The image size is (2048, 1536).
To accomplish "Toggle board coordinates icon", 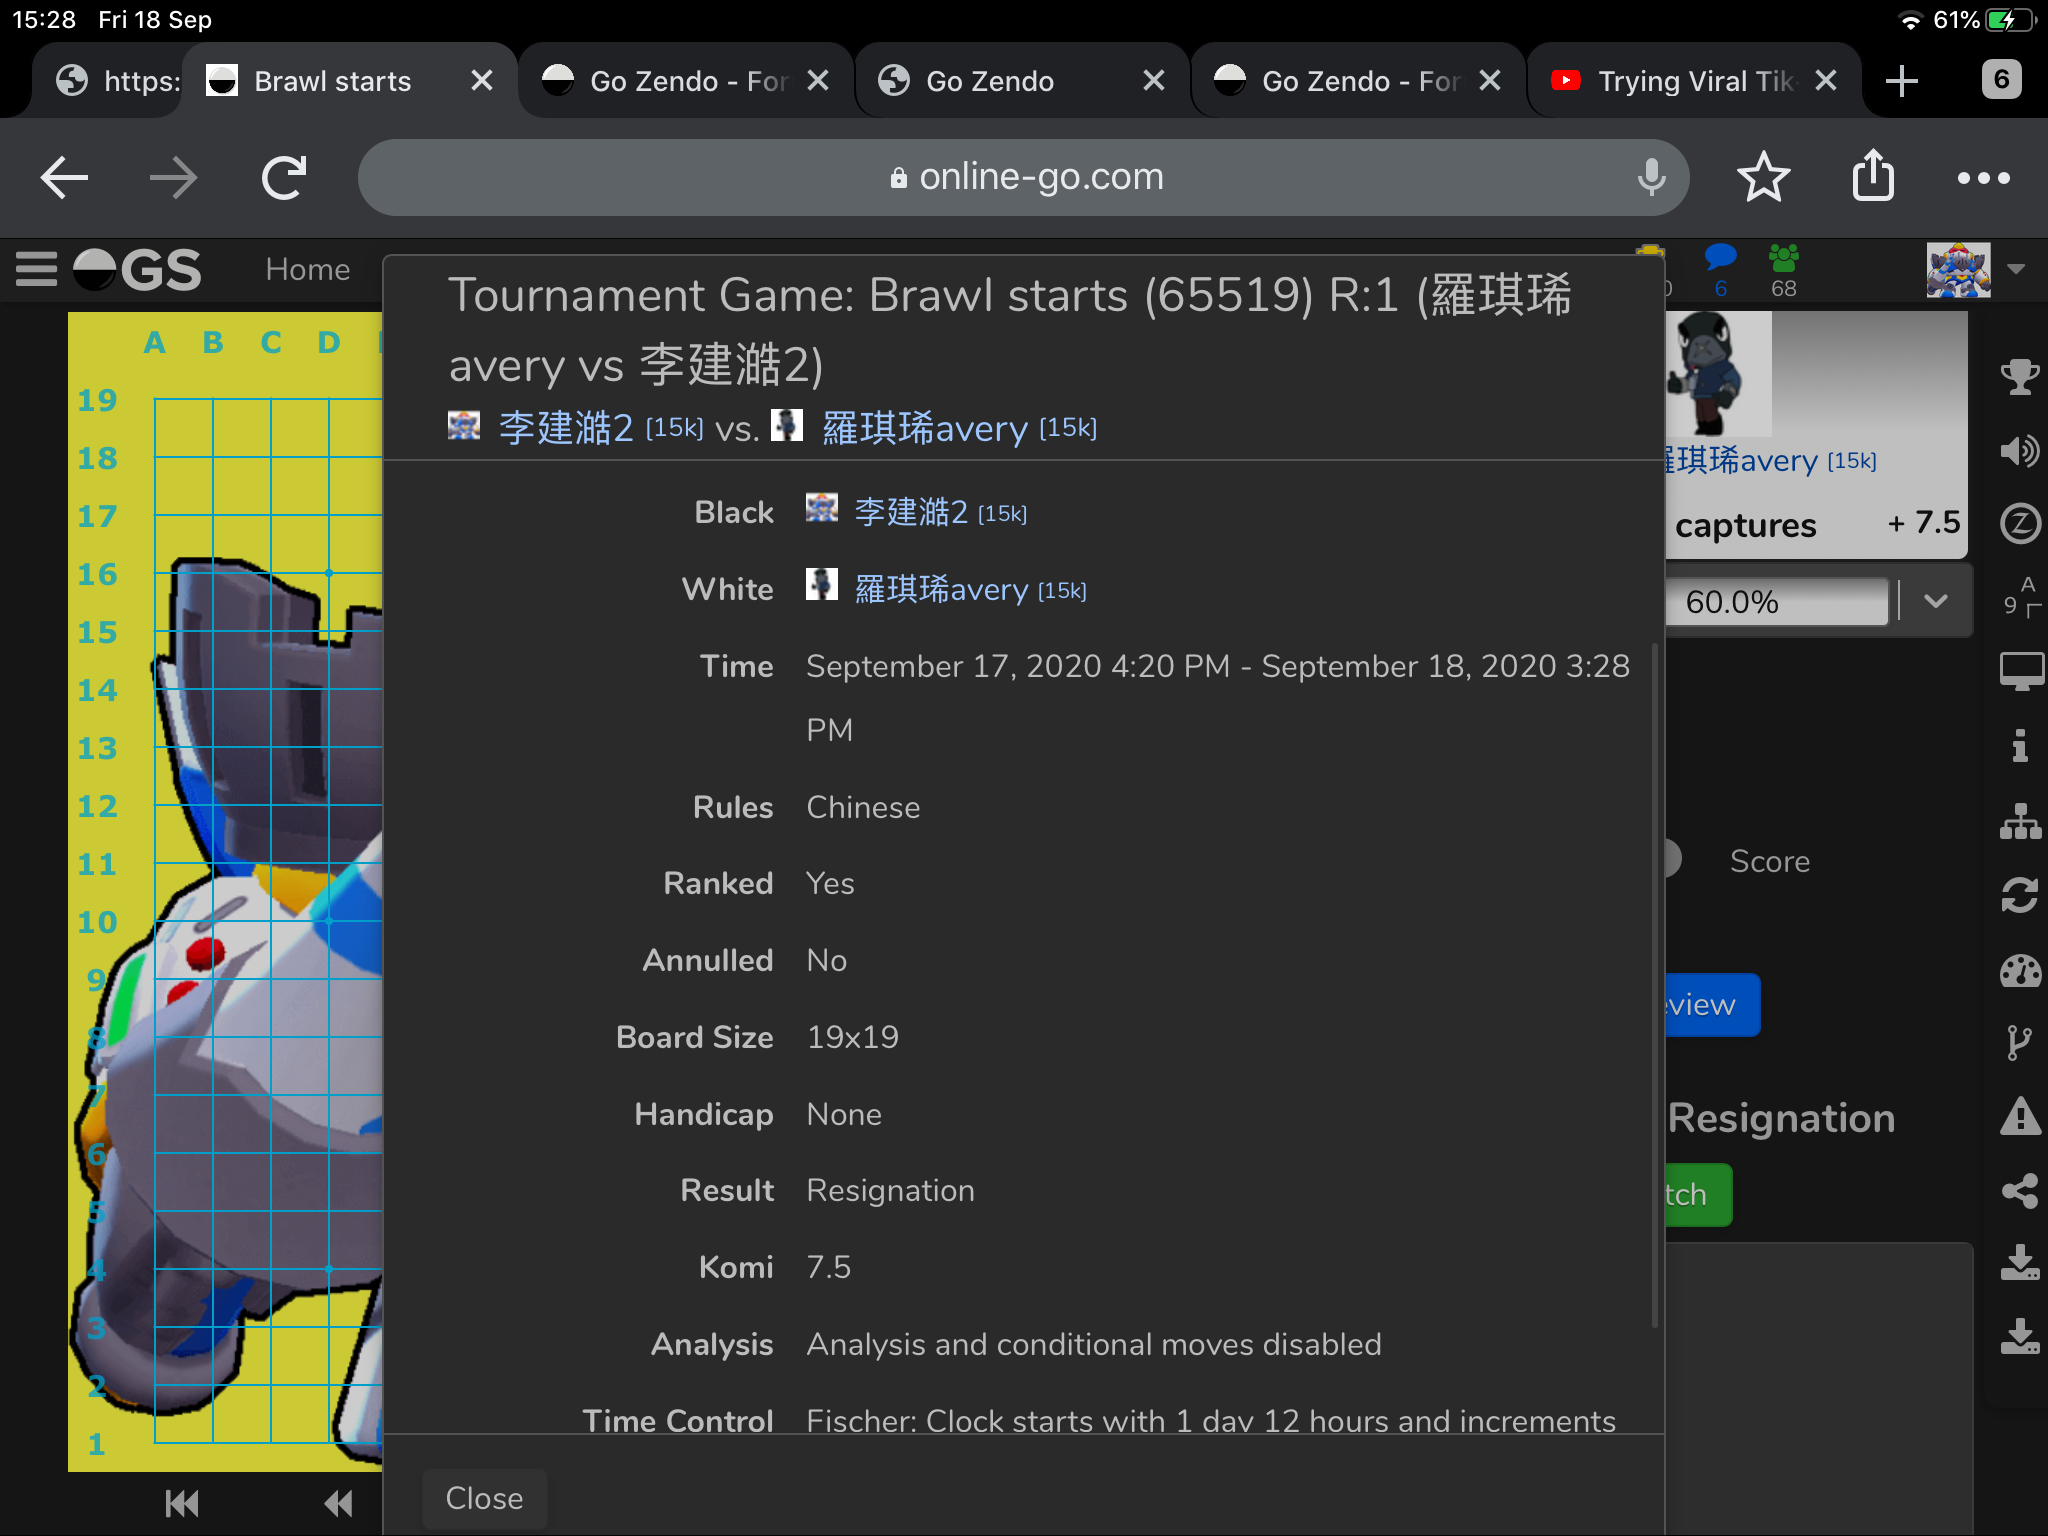I will (2019, 598).
